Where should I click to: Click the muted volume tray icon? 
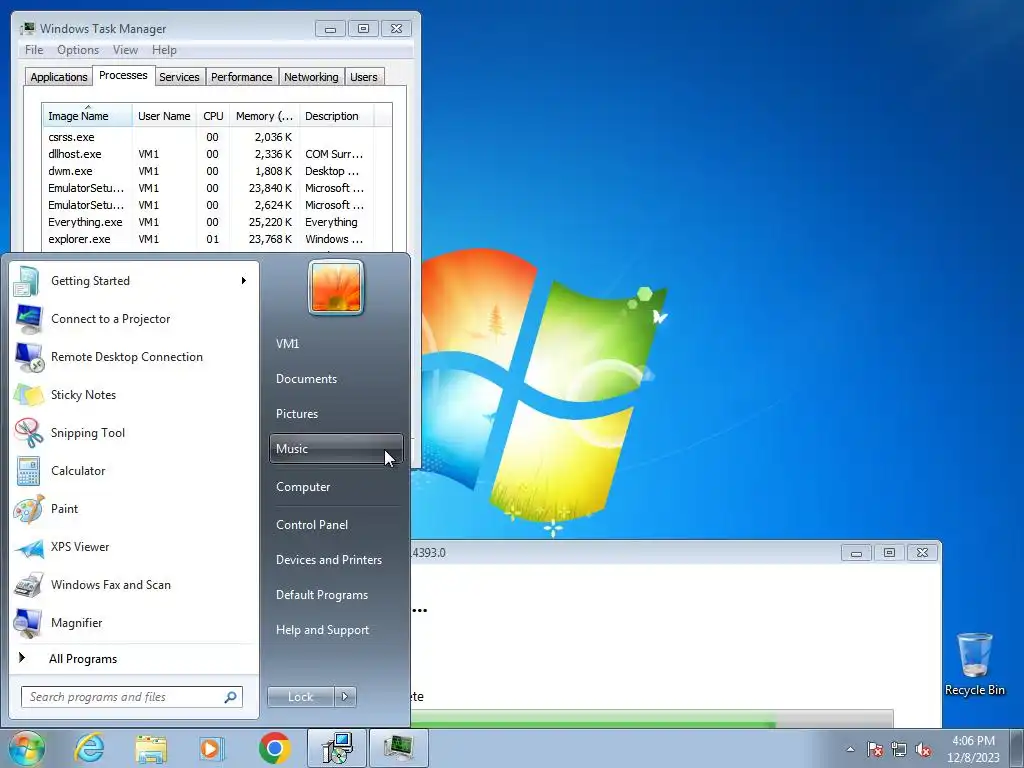[923, 749]
